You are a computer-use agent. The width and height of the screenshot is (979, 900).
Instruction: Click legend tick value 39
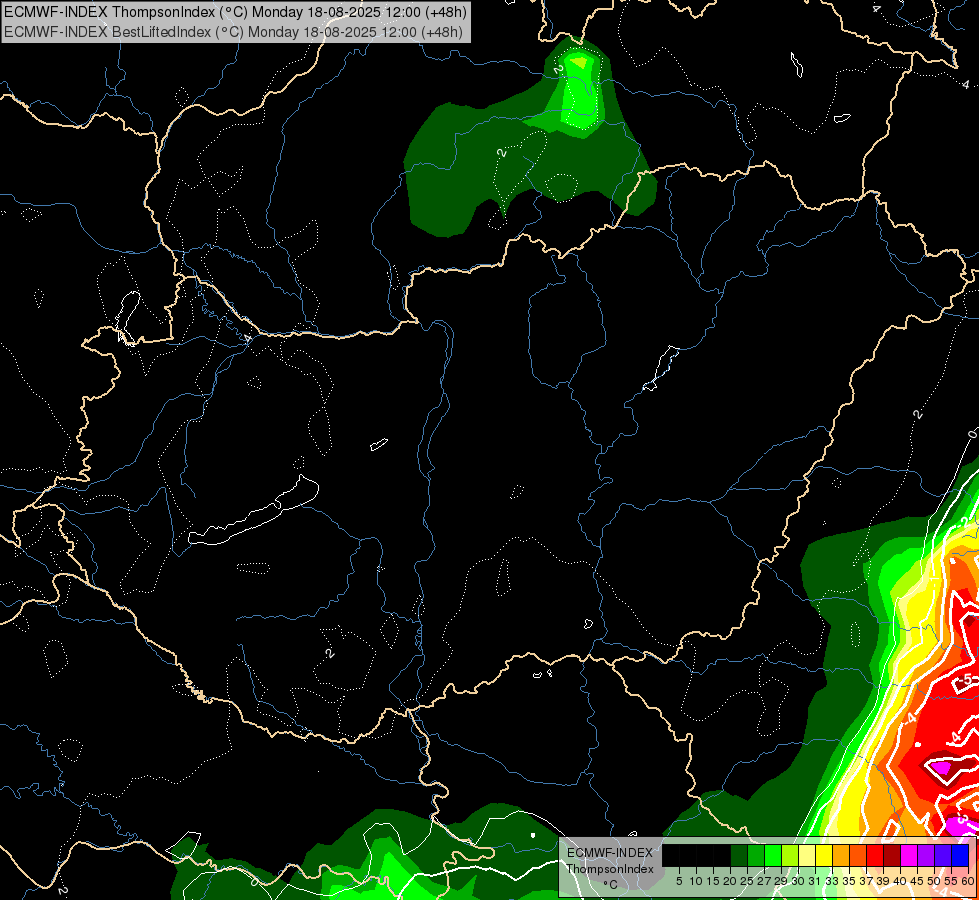click(x=883, y=881)
